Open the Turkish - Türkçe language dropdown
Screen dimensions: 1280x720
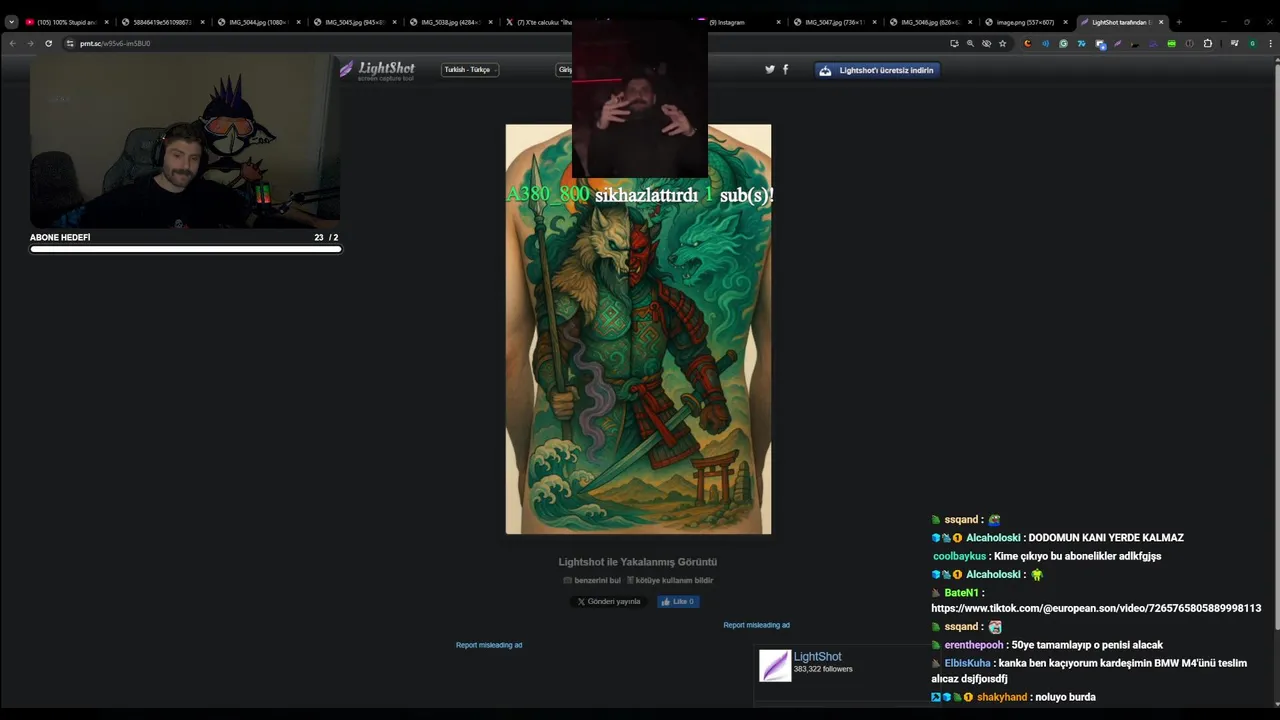pos(470,70)
